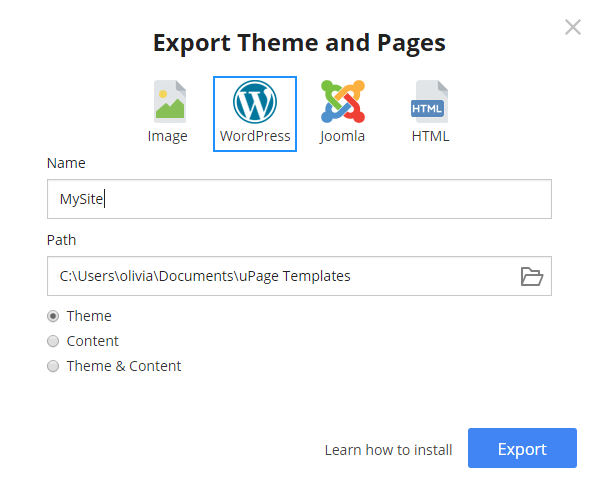This screenshot has height=483, width=598.
Task: Select the Content radio button
Action: [x=53, y=341]
